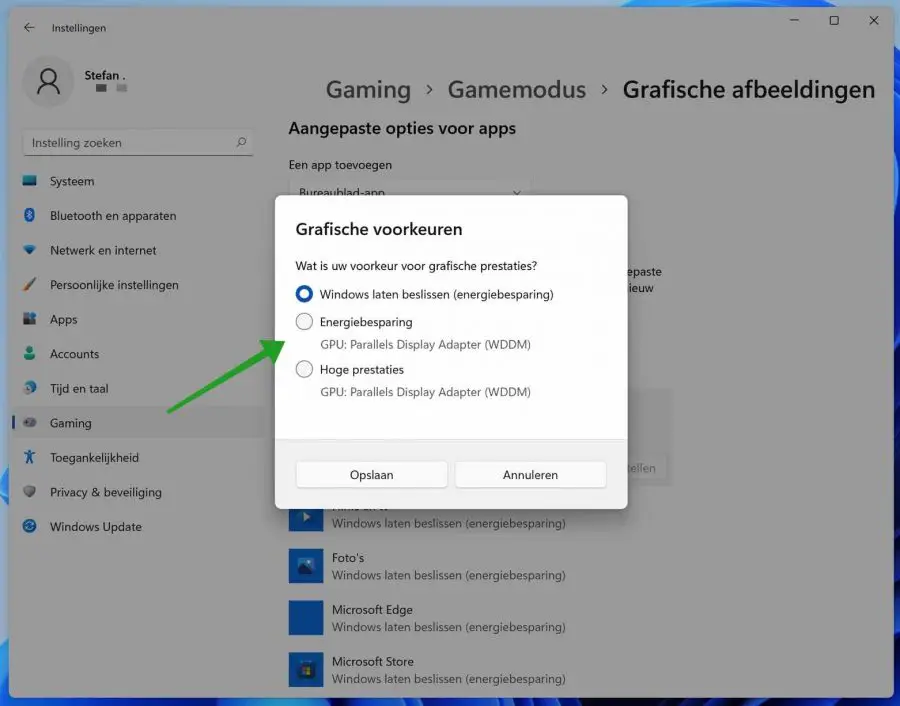This screenshot has width=900, height=706.
Task: Click the Microsoft Edge app icon
Action: 305,618
